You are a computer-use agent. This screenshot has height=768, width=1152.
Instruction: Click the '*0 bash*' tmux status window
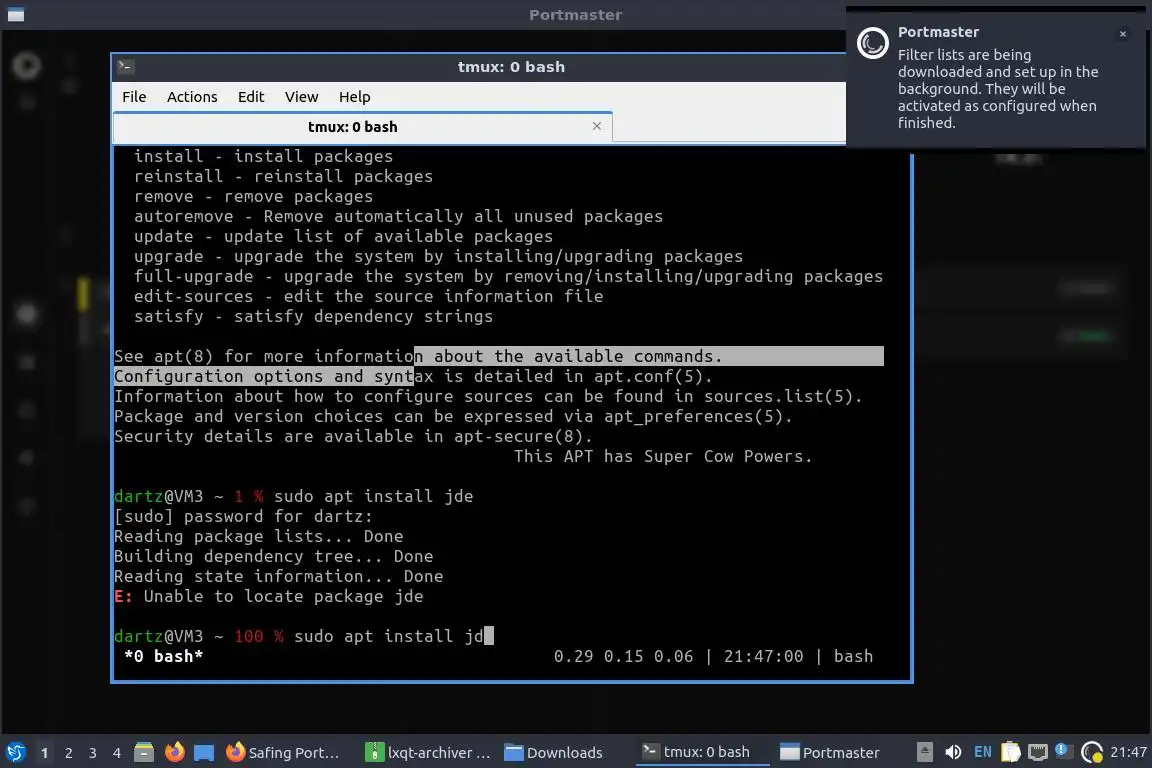point(163,656)
